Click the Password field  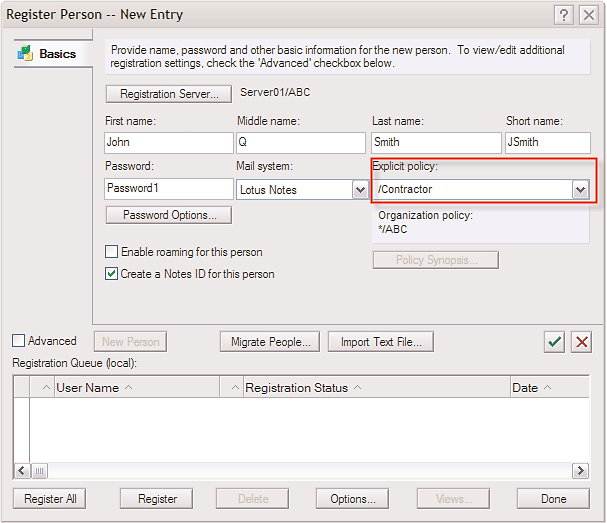pyautogui.click(x=169, y=189)
